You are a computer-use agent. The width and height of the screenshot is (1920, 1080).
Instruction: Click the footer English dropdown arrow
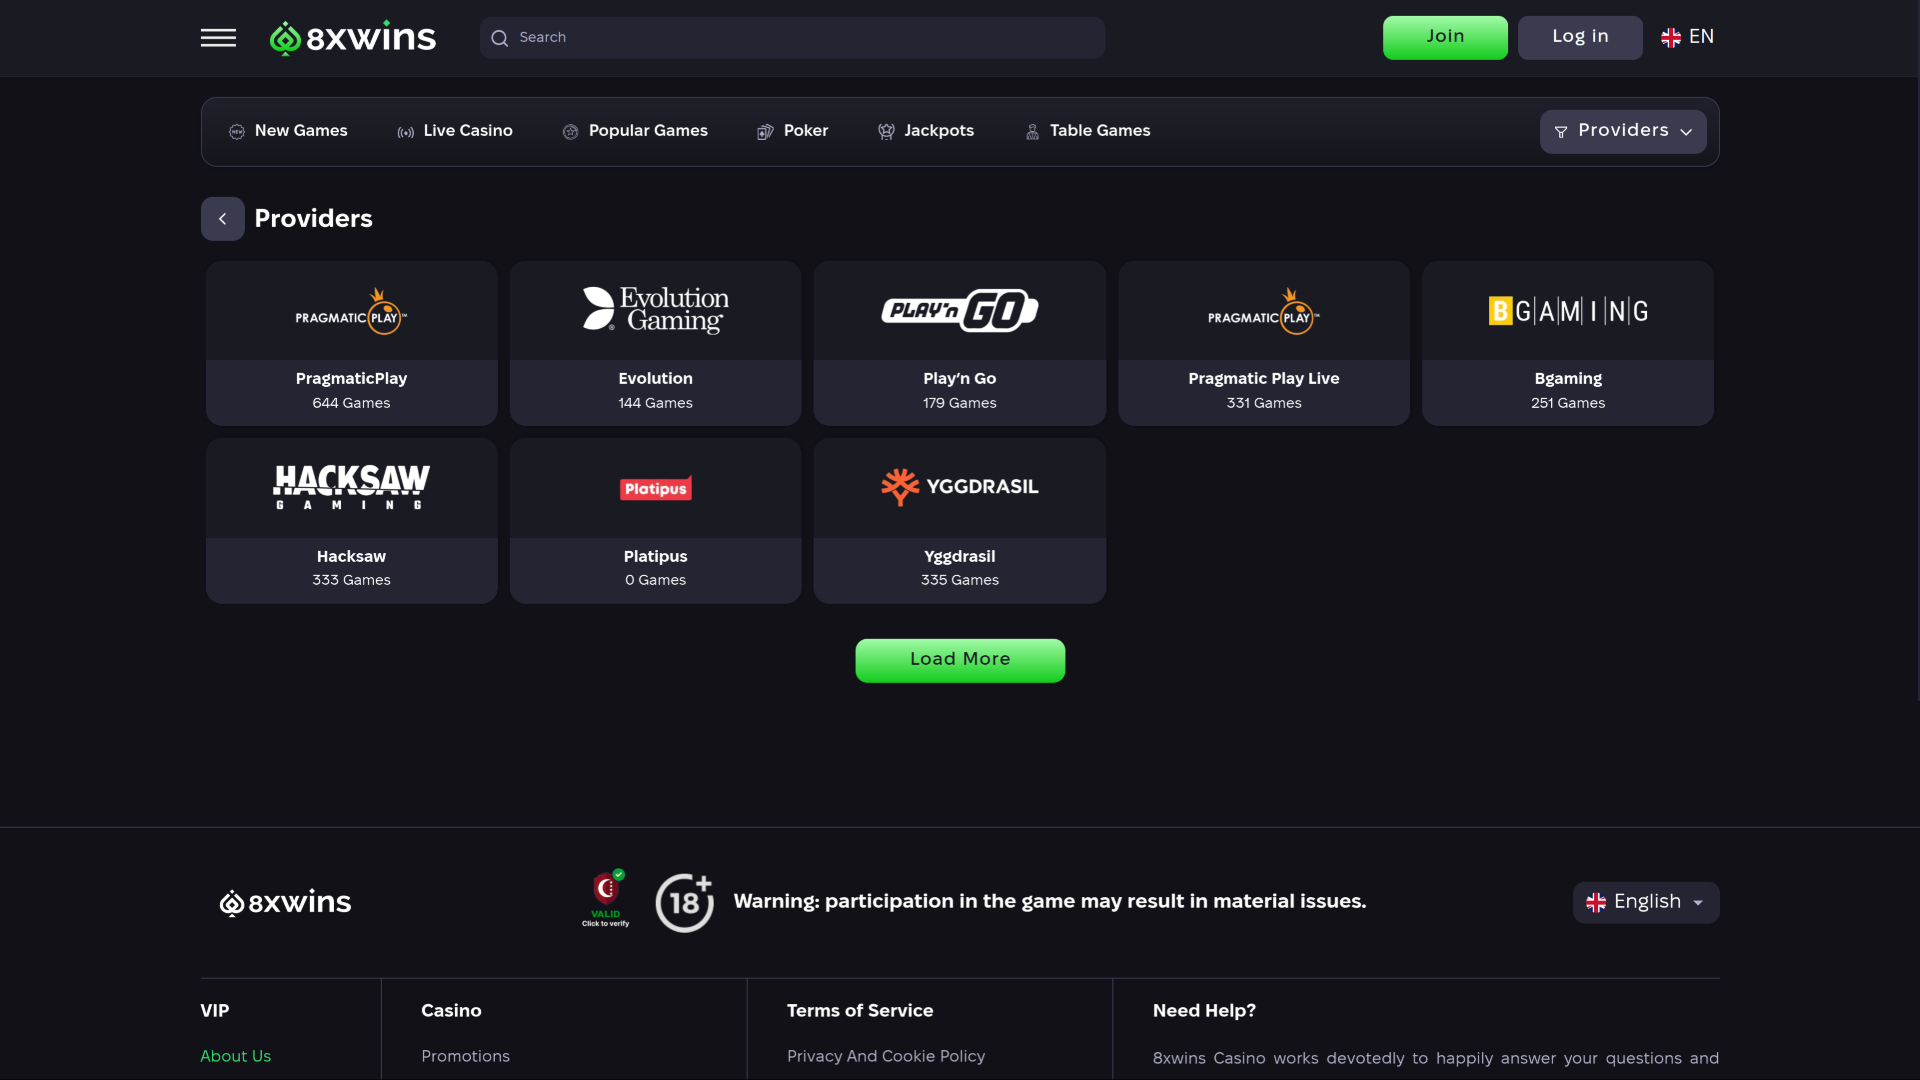click(x=1698, y=903)
